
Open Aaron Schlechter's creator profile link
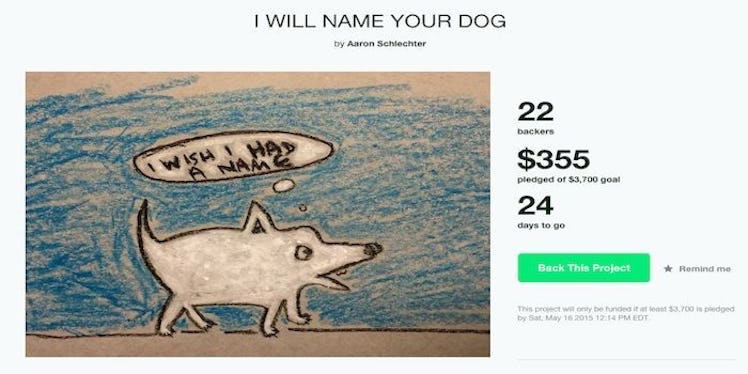pos(386,43)
